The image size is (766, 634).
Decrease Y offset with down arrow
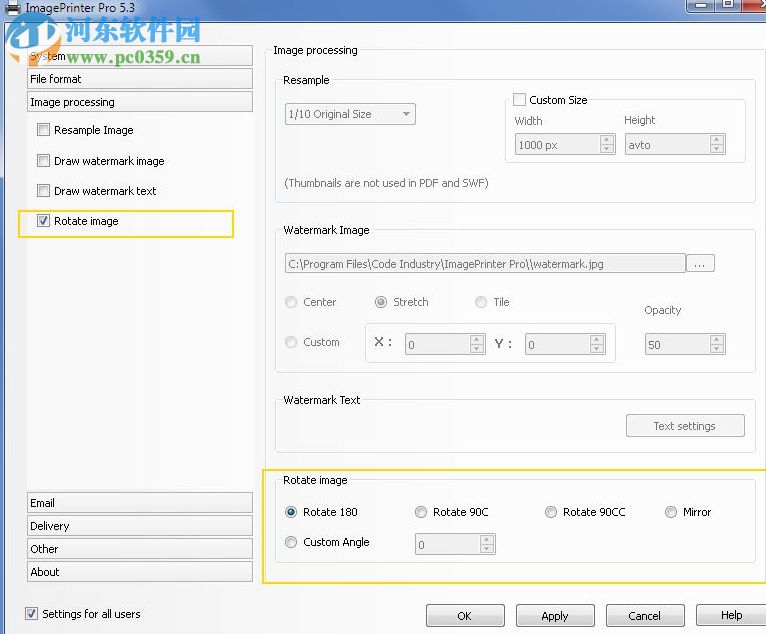[596, 348]
